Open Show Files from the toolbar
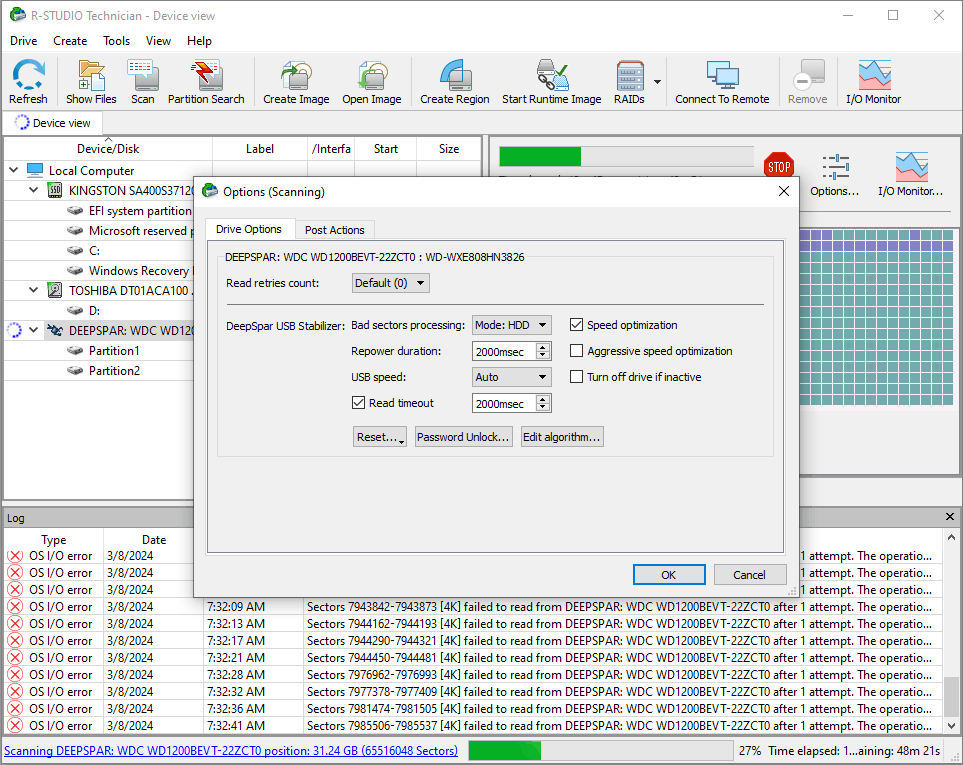Screen dimensions: 963x765 pos(91,82)
